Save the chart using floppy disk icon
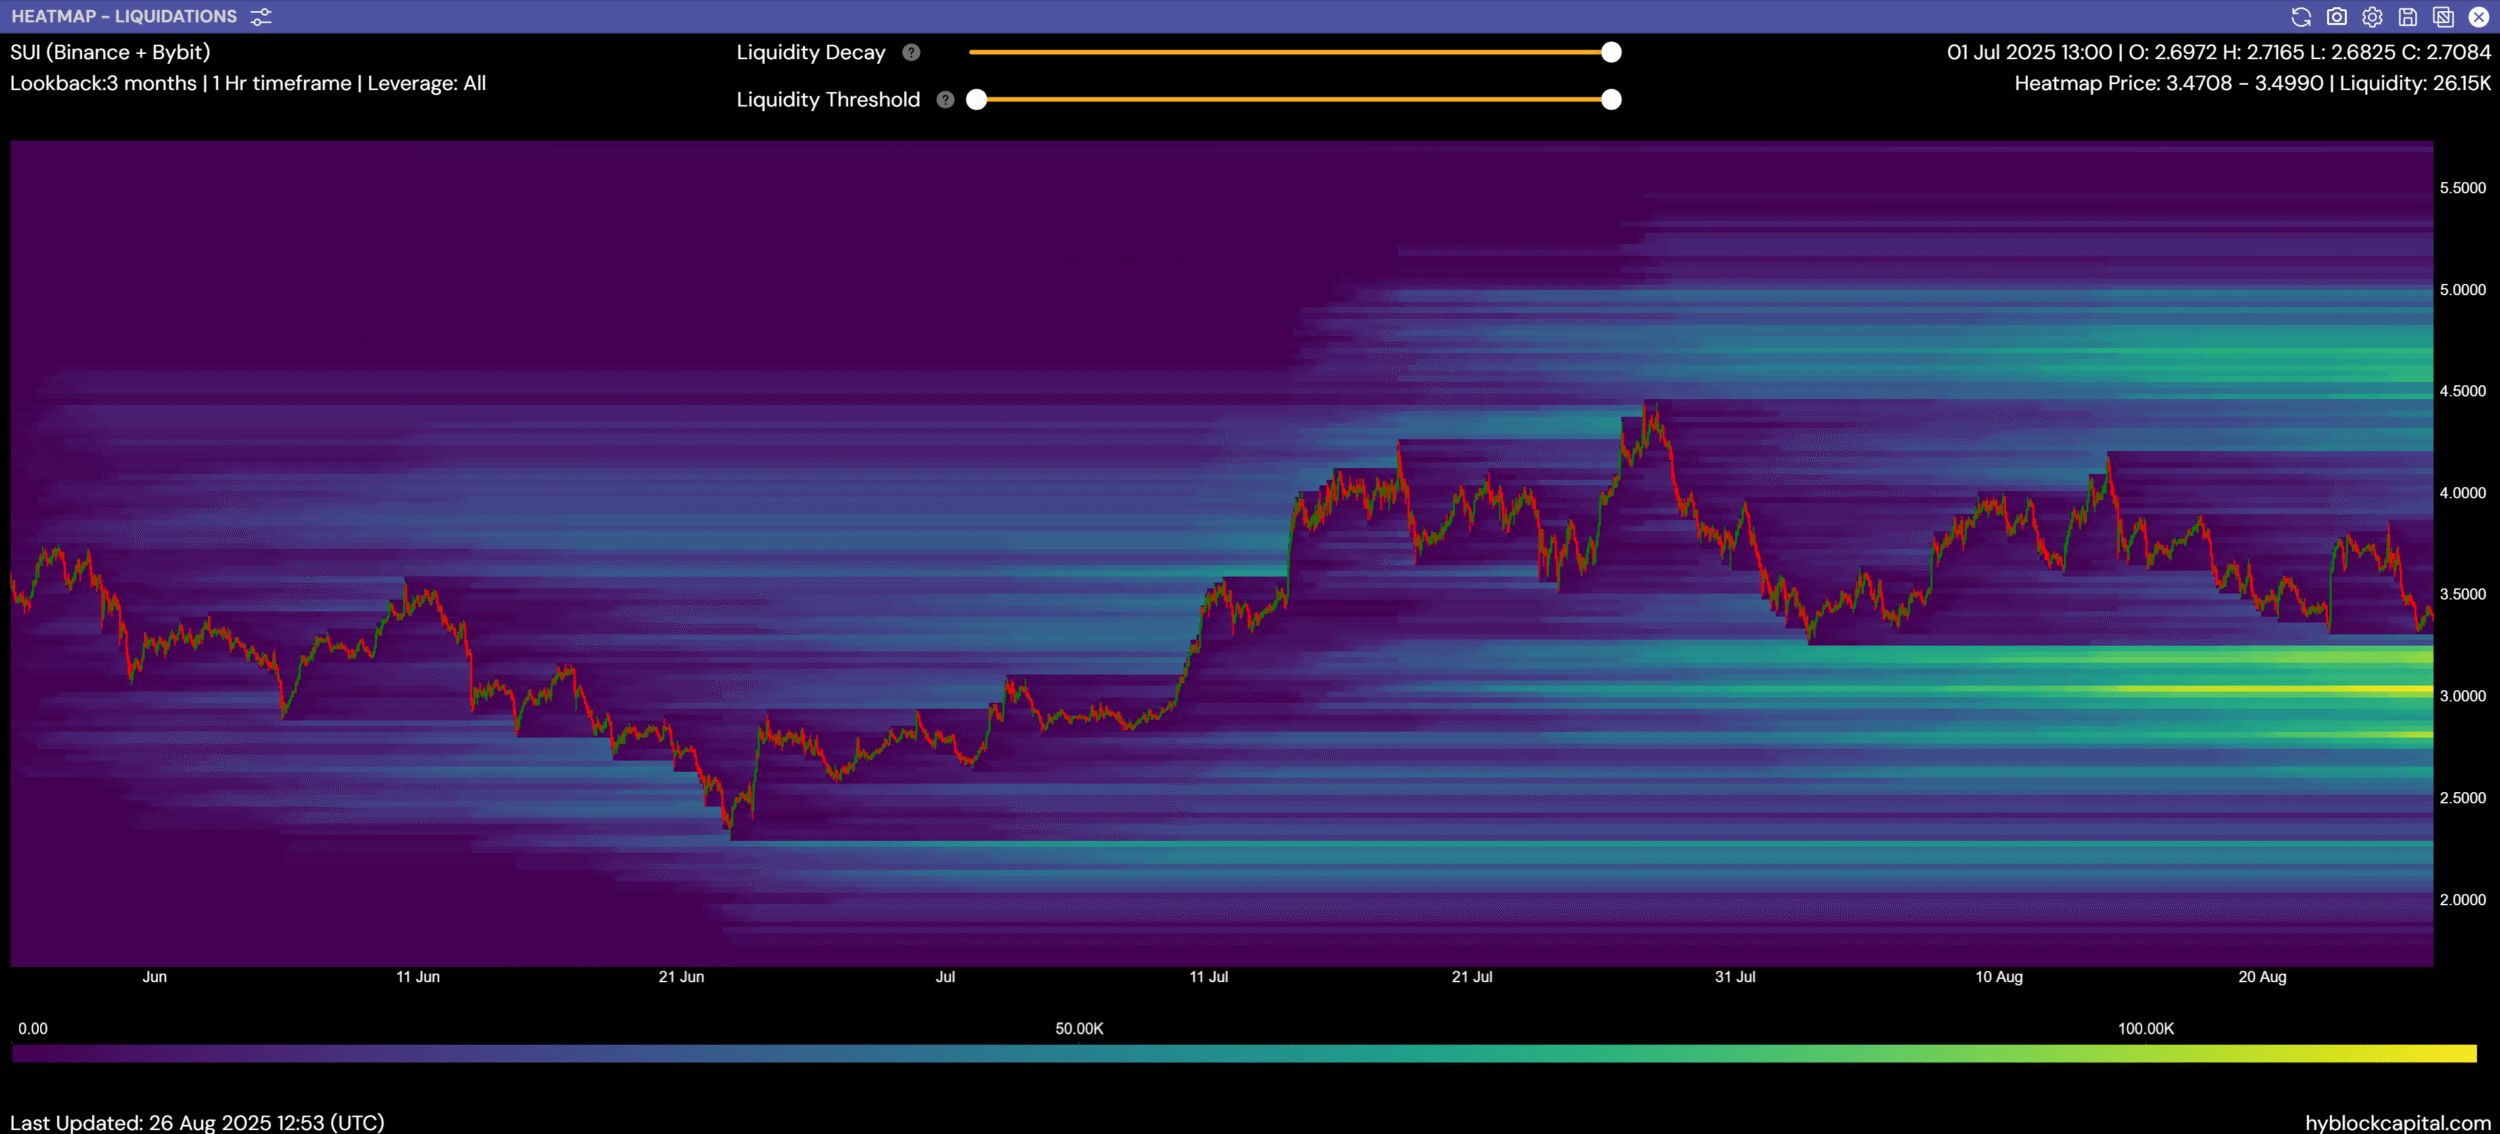This screenshot has width=2500, height=1134. pyautogui.click(x=2408, y=17)
